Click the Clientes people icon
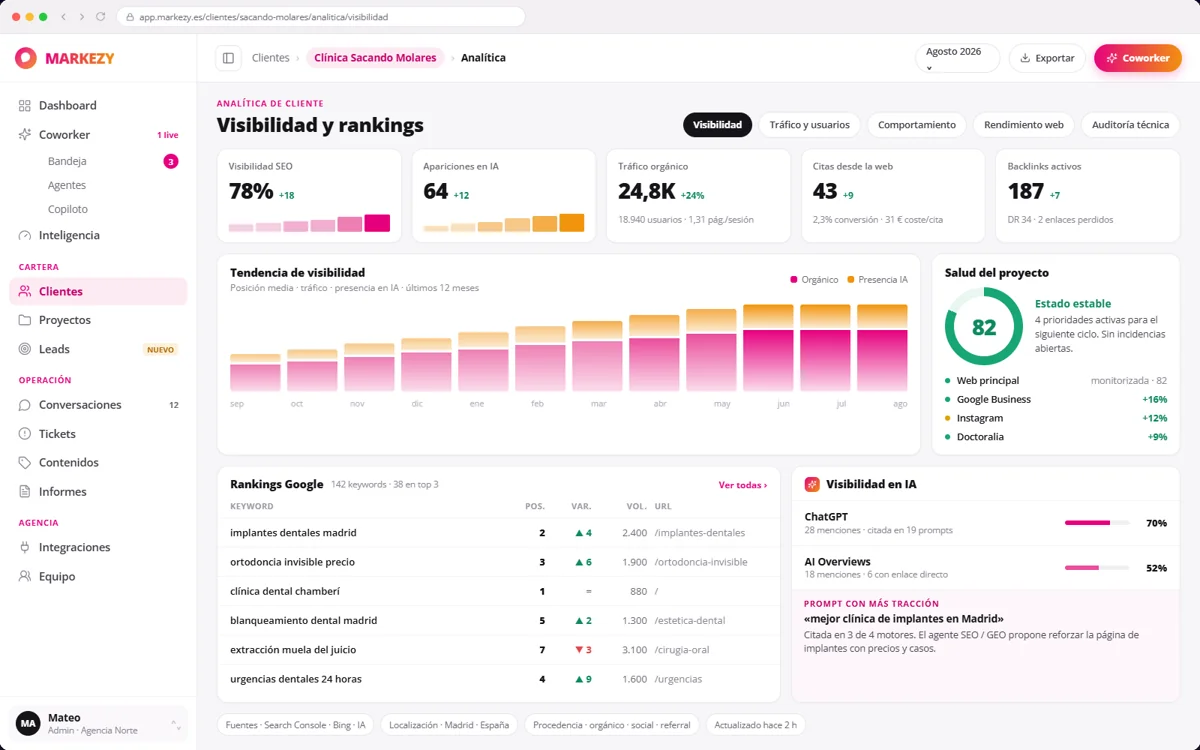The height and width of the screenshot is (750, 1200). [25, 291]
